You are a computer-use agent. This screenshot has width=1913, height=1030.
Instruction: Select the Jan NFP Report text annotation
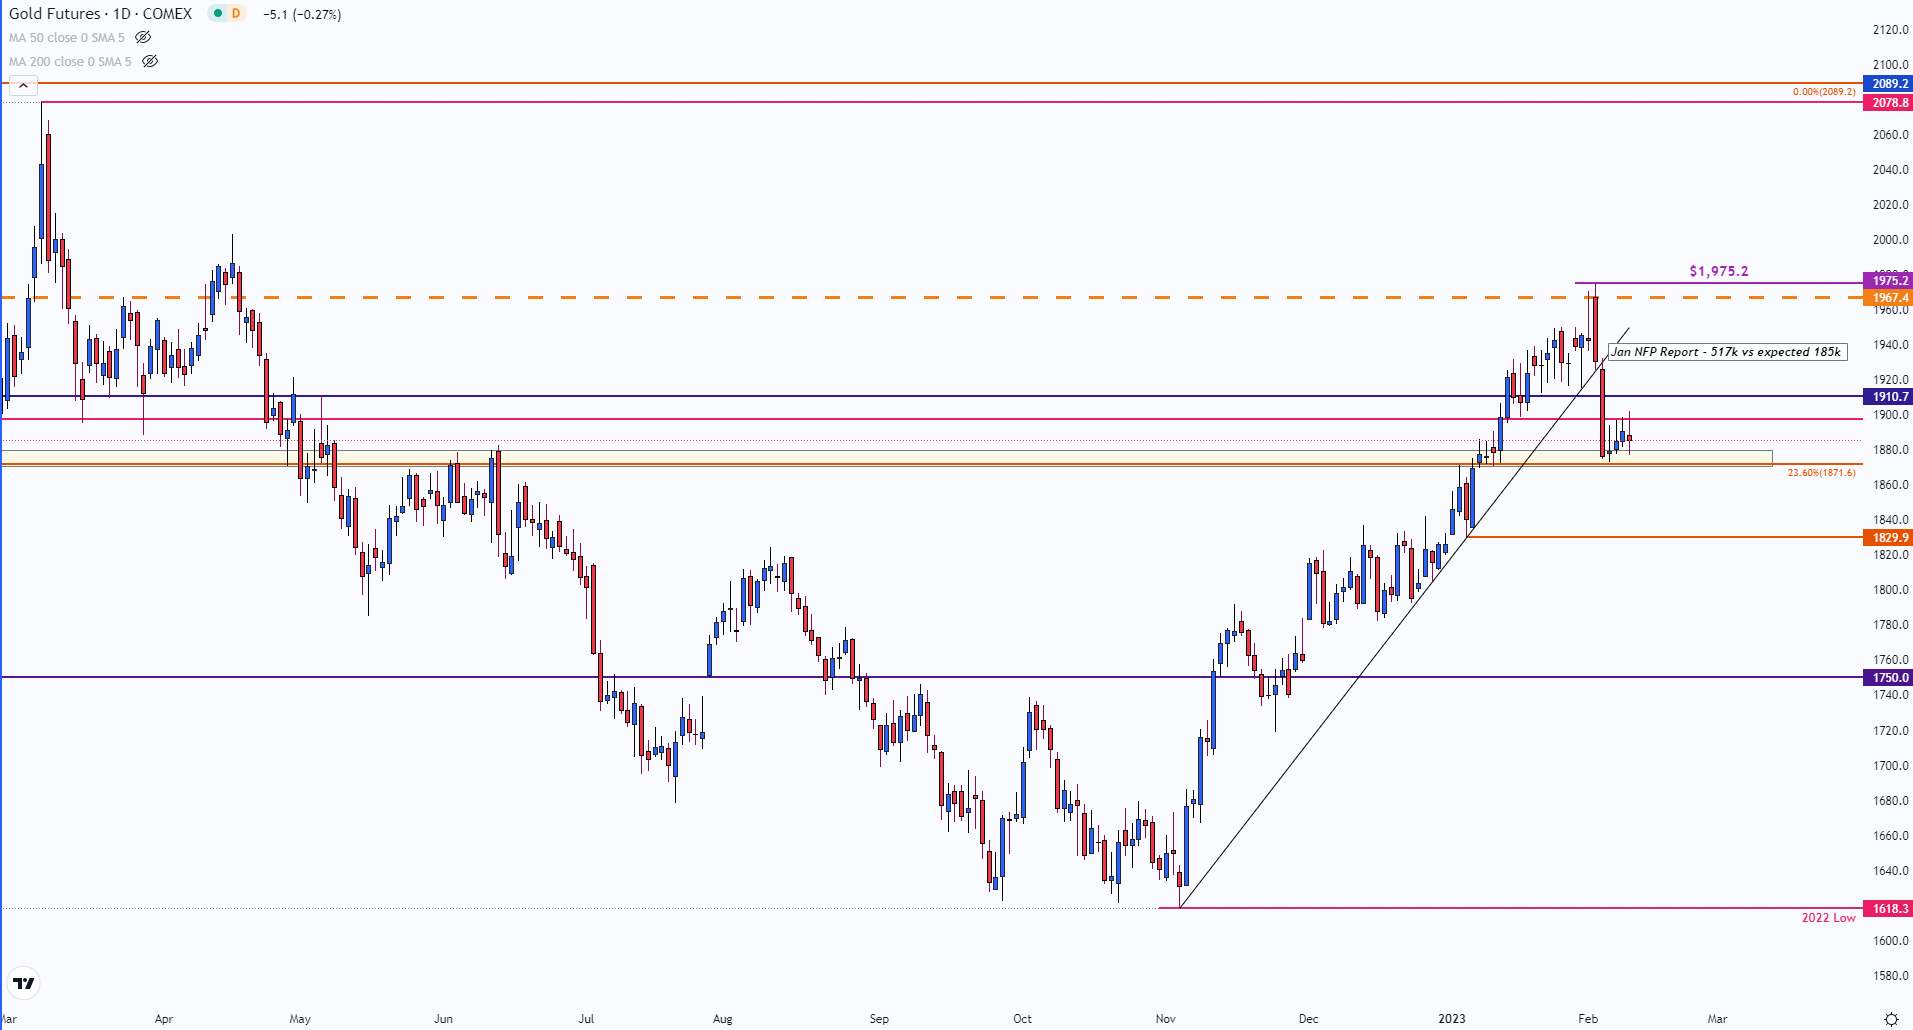pos(1727,352)
